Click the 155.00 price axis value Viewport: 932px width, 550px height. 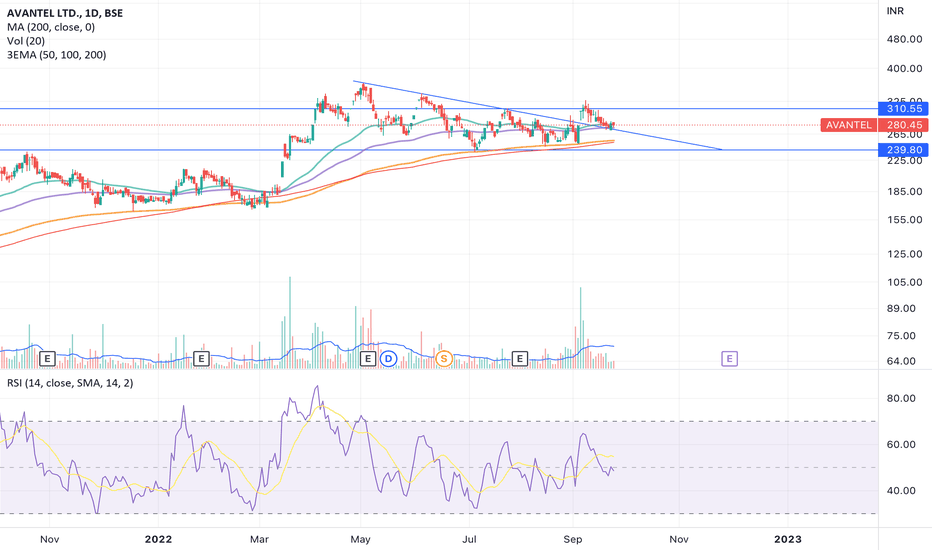905,219
